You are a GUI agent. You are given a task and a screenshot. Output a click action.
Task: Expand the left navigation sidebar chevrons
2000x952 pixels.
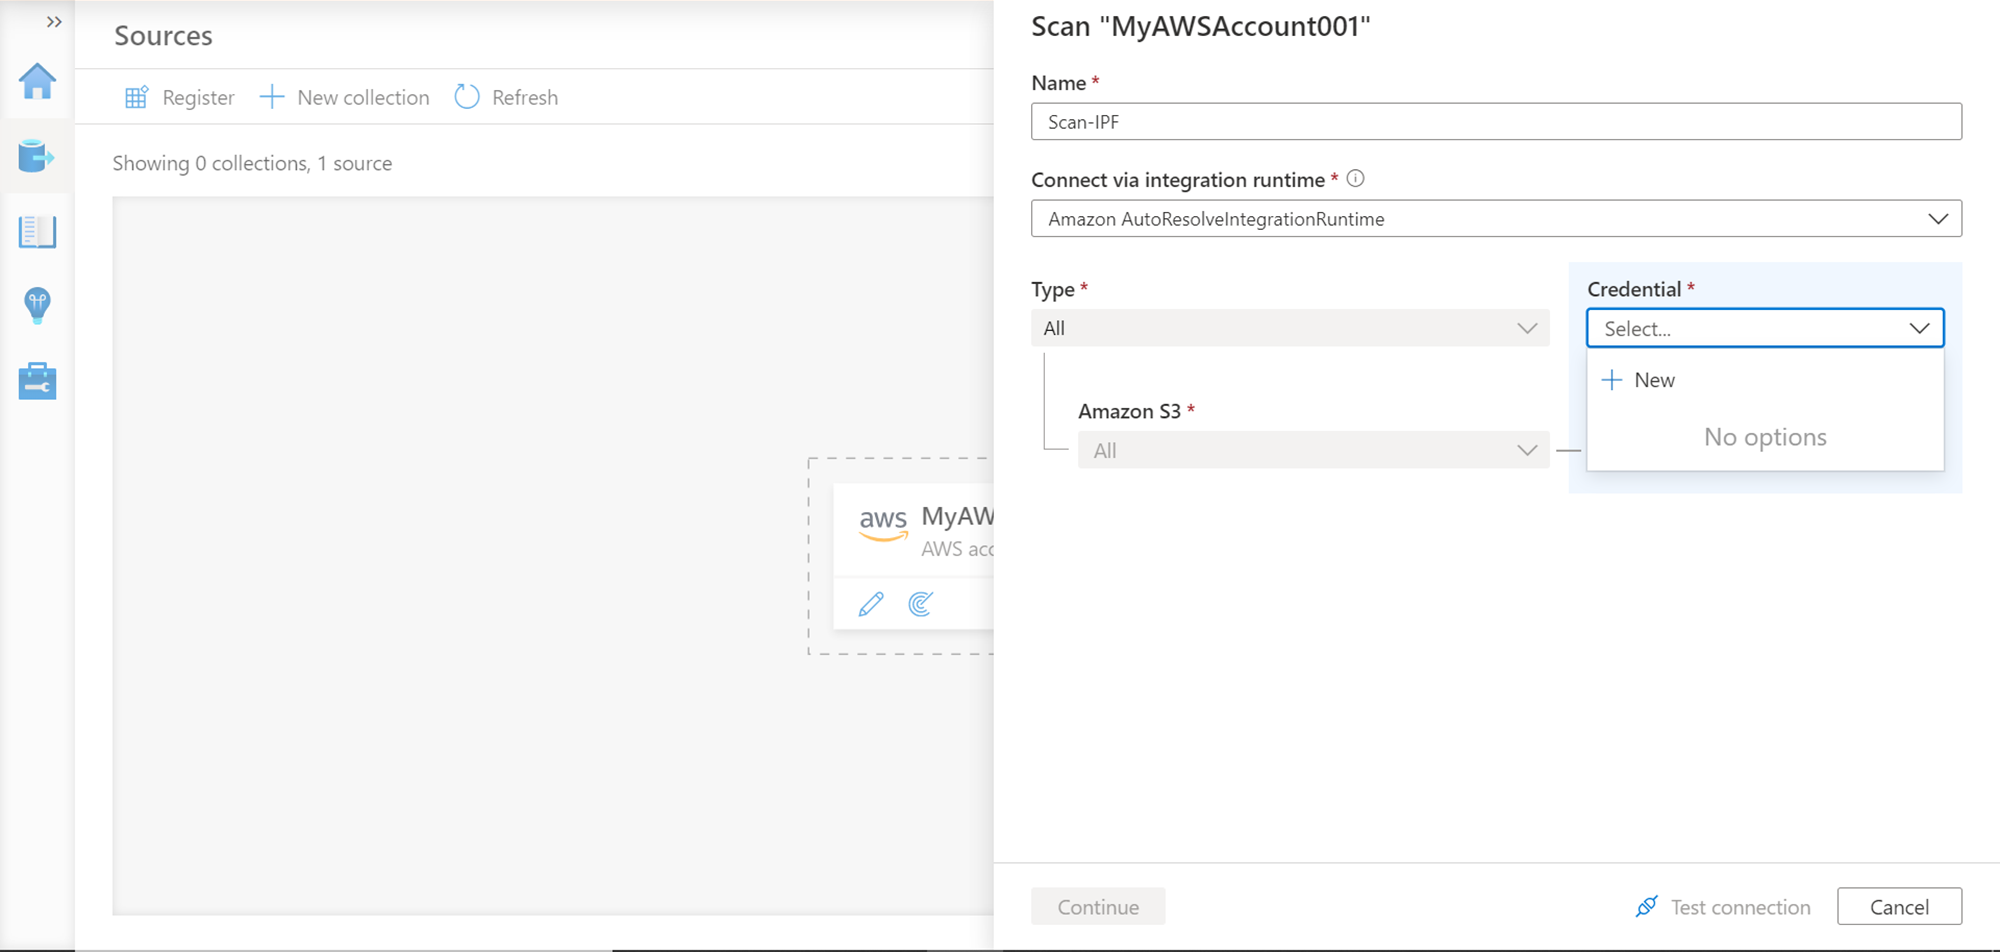pos(54,22)
